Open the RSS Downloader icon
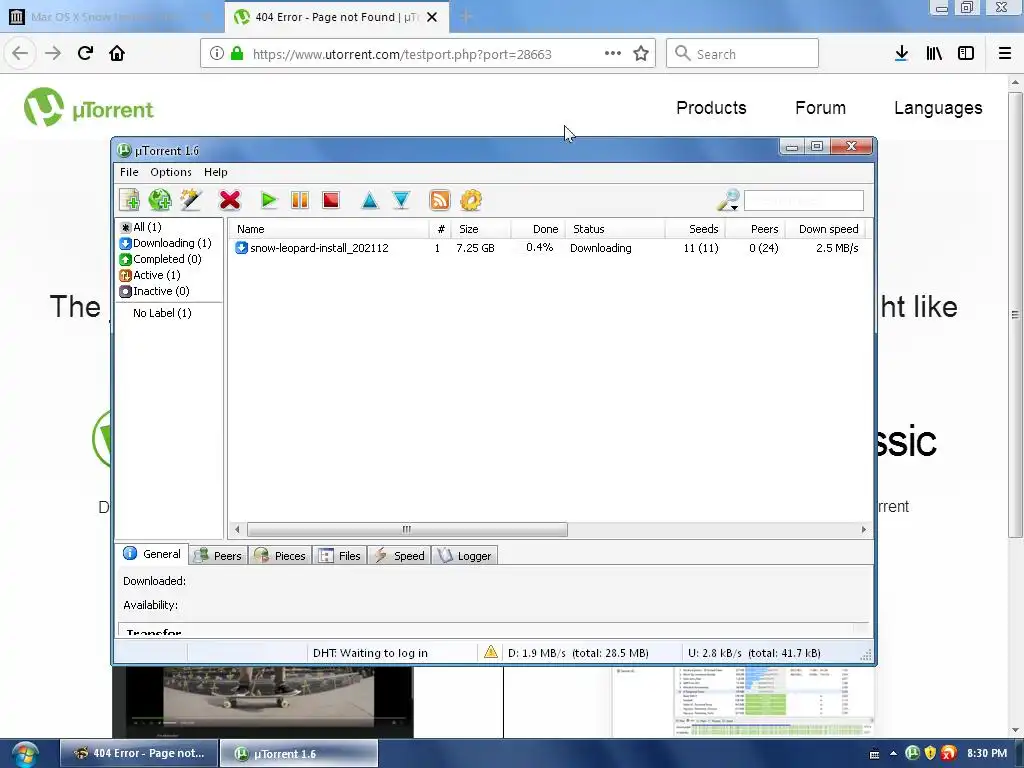Viewport: 1024px width, 768px height. pos(440,200)
